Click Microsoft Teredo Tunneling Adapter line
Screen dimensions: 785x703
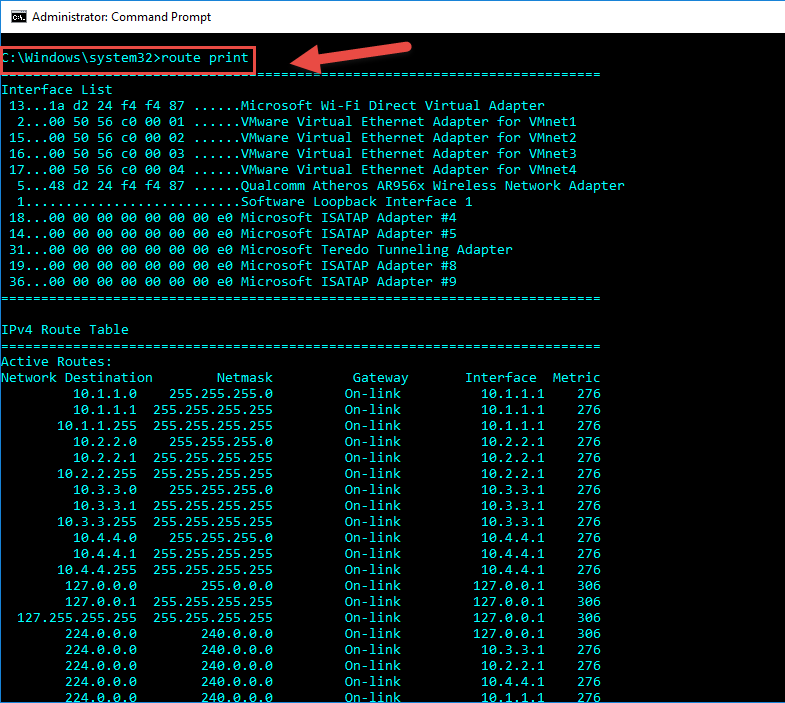[x=261, y=250]
